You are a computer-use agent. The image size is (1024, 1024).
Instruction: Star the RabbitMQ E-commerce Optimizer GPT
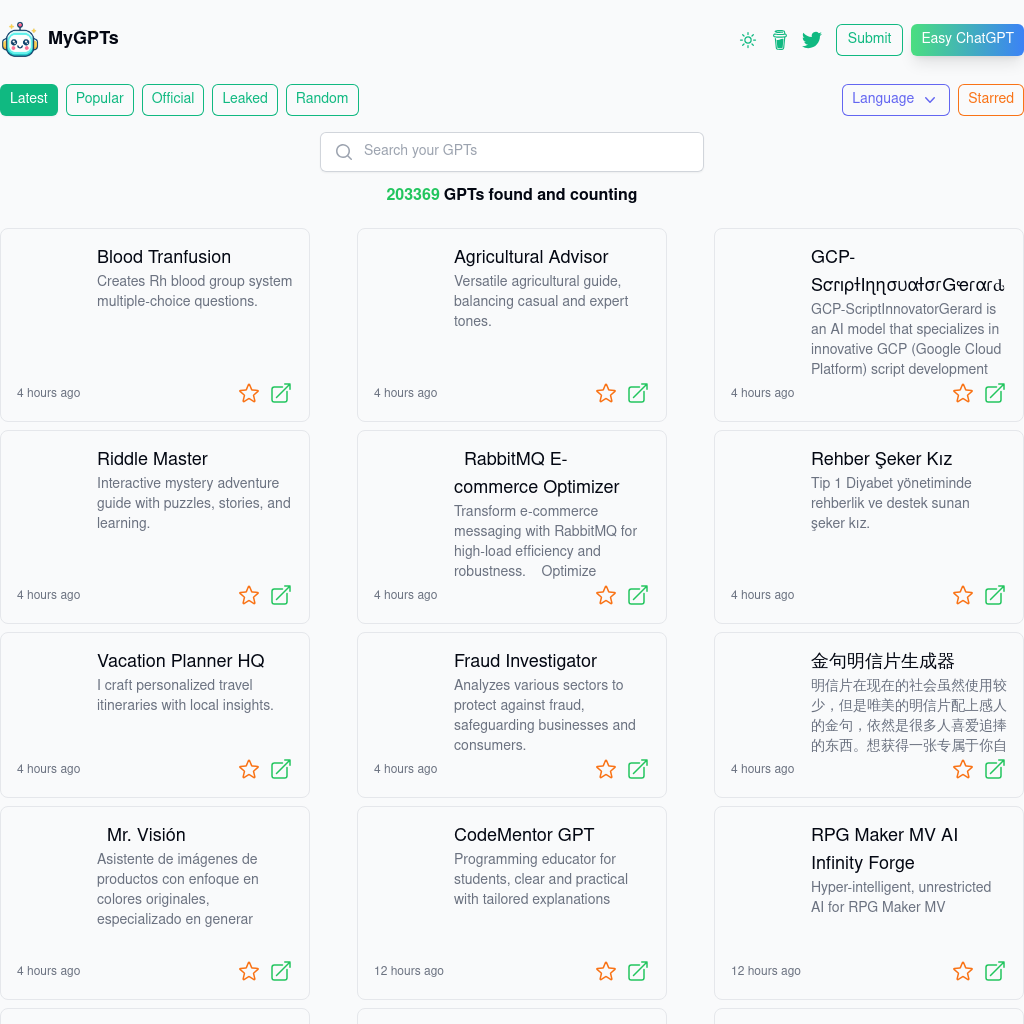click(606, 595)
